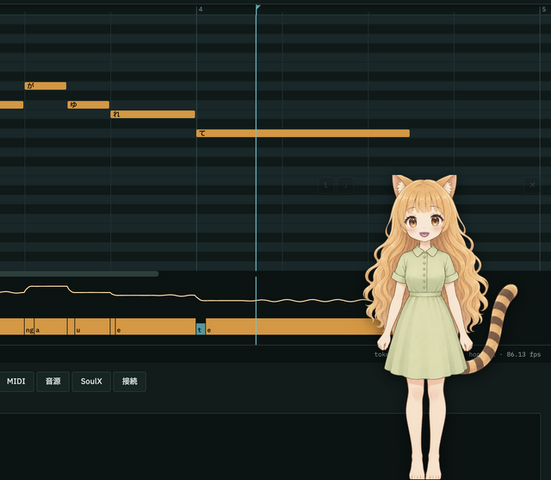Viewport: 551px width, 480px height.
Task: Click the faint X close button on the character overlay
Action: [532, 185]
